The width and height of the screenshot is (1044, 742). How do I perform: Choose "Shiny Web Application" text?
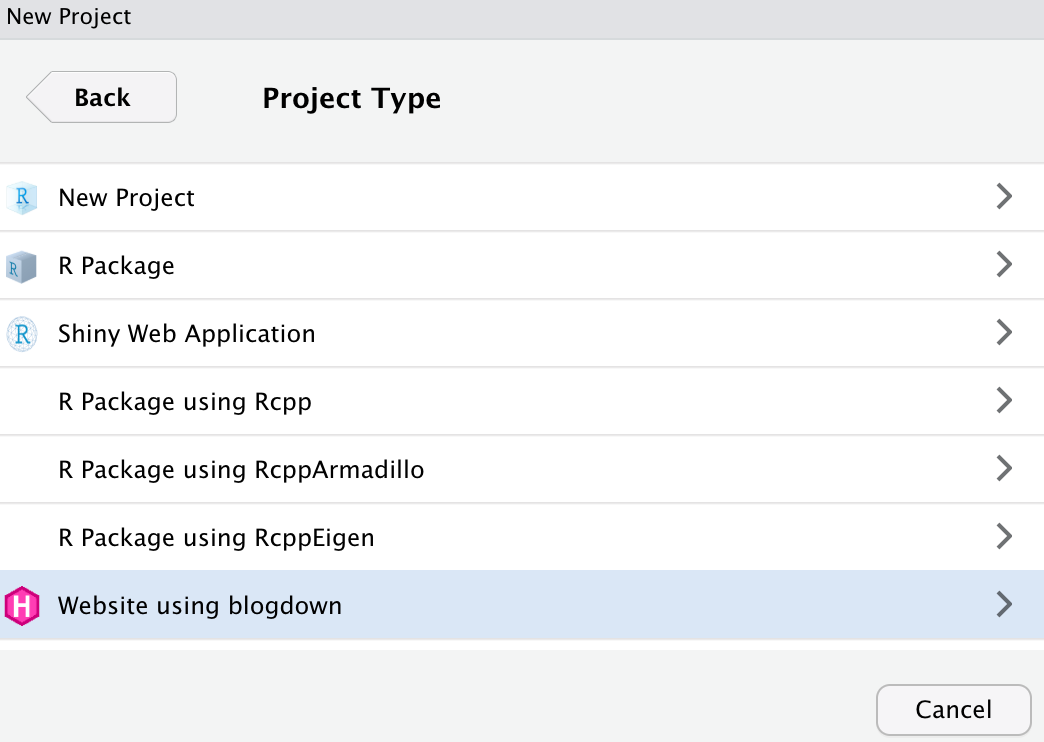click(x=186, y=334)
